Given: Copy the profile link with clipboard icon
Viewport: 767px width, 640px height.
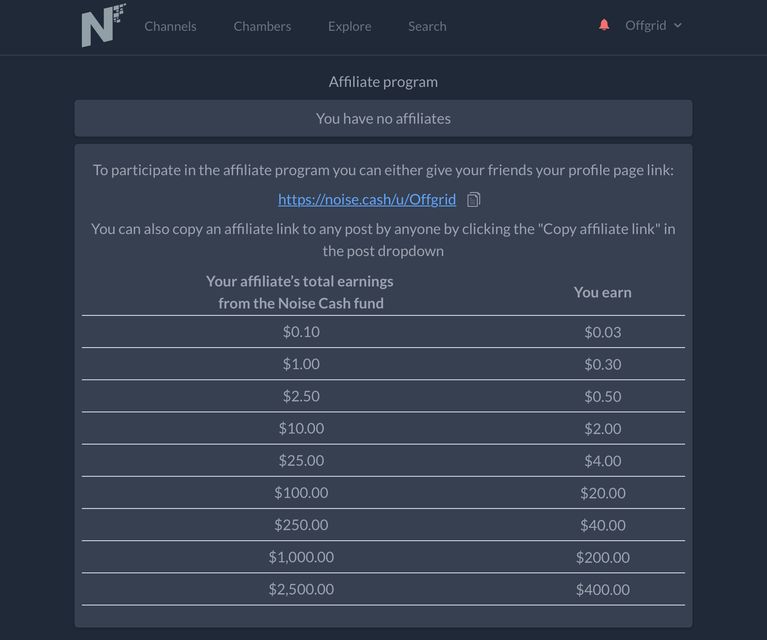Looking at the screenshot, I should point(474,200).
